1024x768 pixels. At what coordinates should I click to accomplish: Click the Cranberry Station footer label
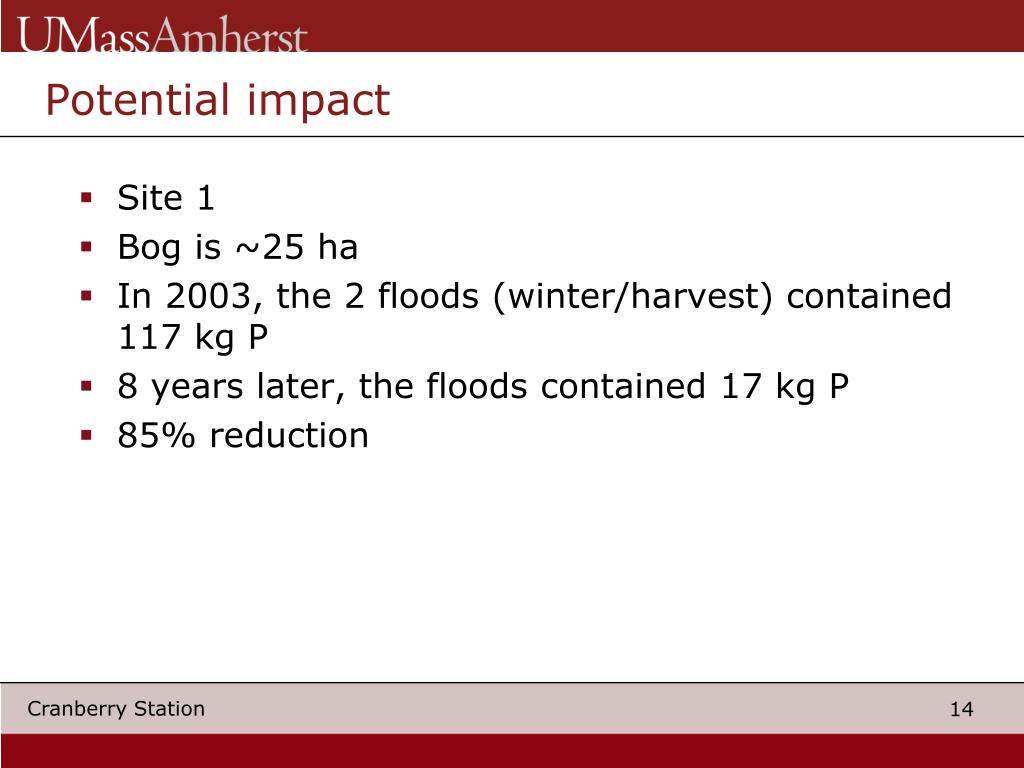click(116, 709)
